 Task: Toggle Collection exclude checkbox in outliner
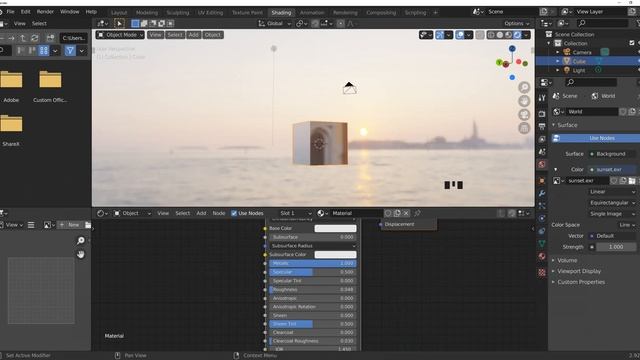632,43
